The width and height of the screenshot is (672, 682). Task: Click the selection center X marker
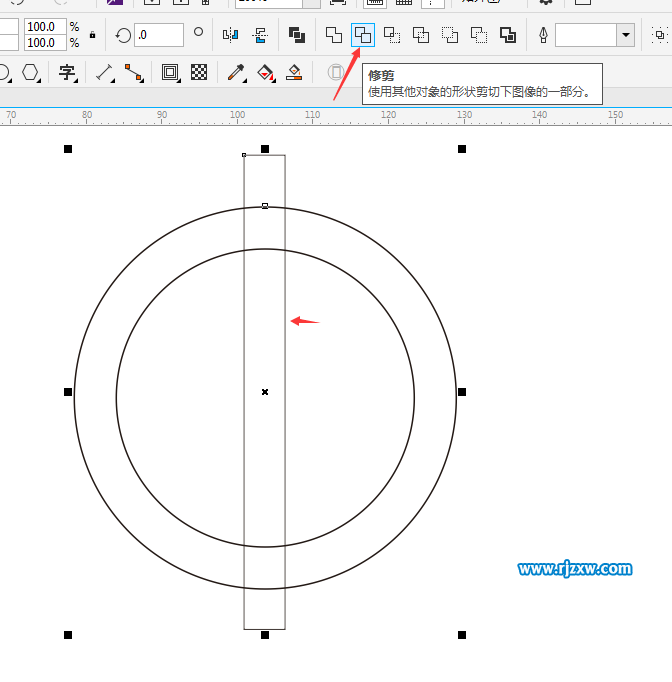click(x=265, y=392)
